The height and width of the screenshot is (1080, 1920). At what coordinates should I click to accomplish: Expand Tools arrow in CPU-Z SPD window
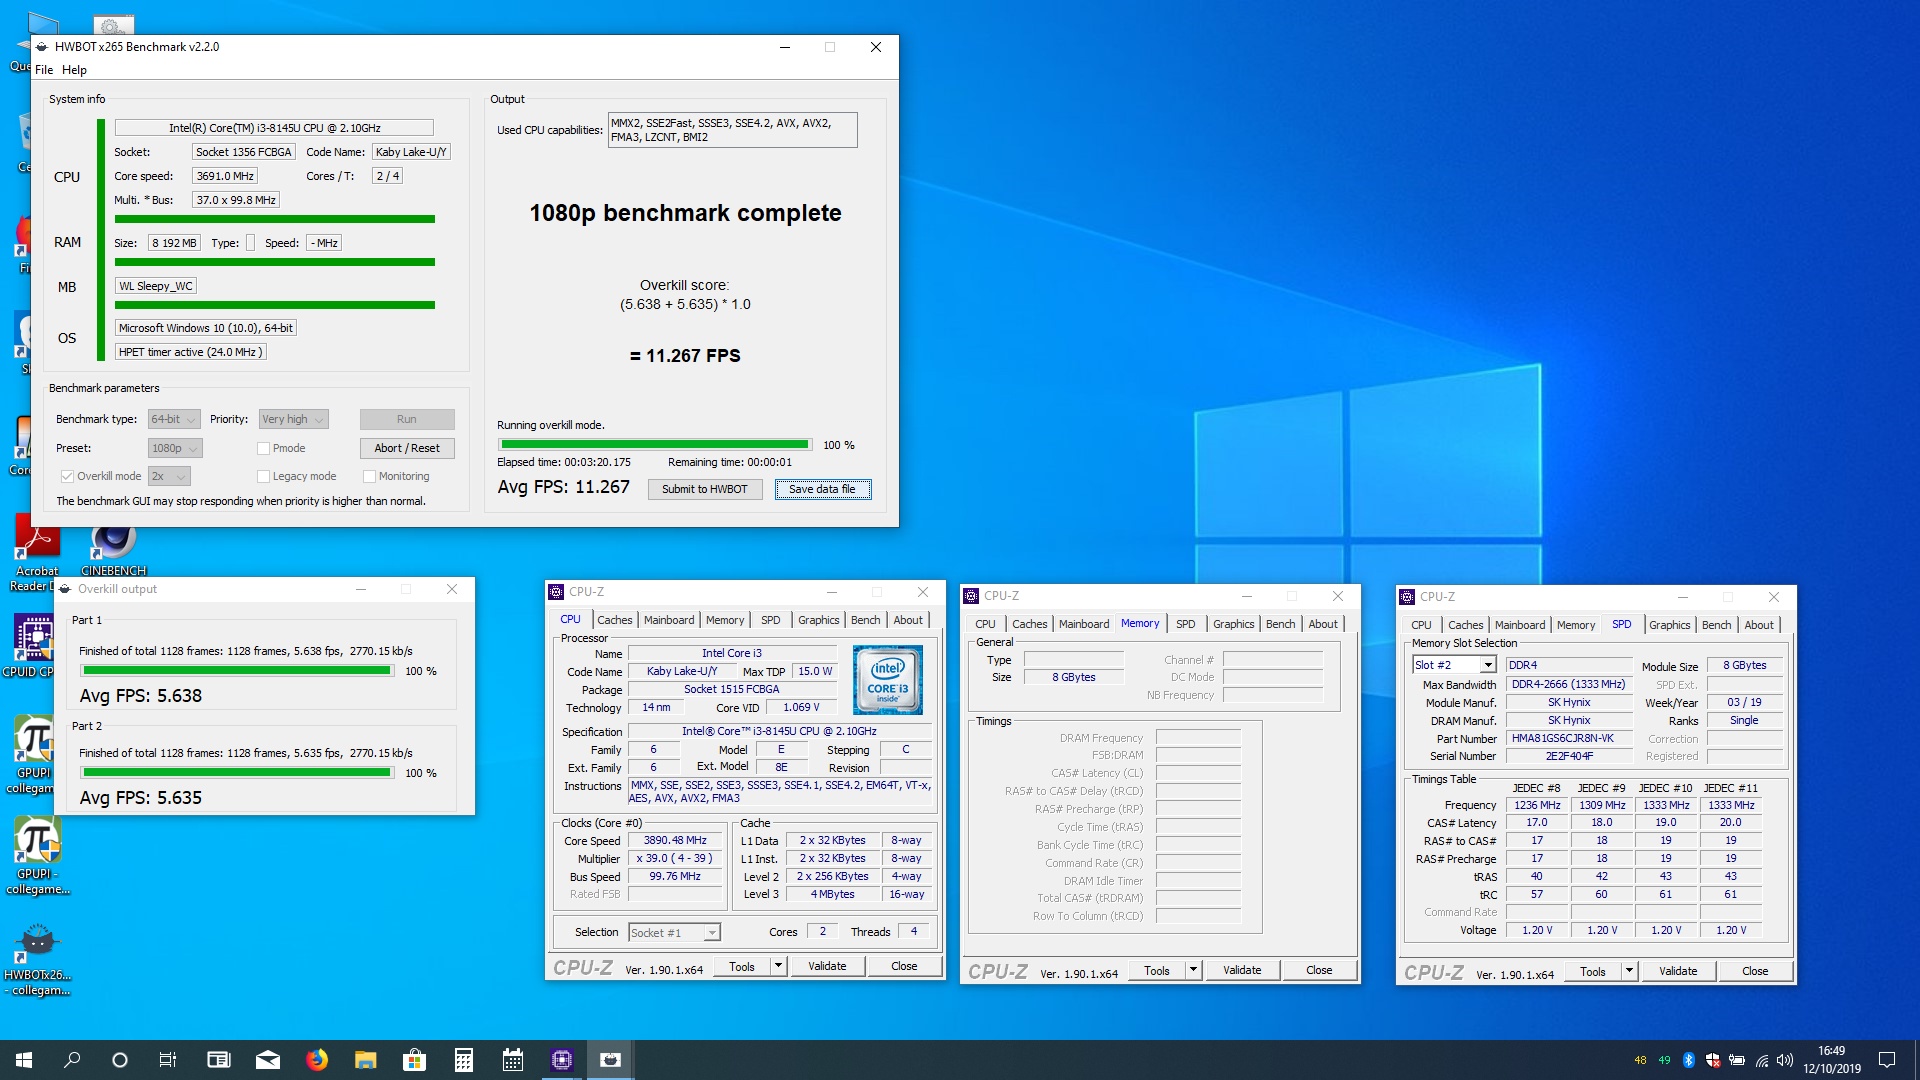(1629, 971)
